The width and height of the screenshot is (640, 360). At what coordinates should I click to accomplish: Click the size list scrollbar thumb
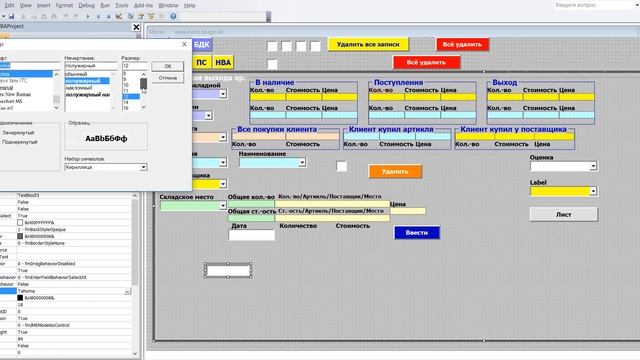click(x=143, y=83)
